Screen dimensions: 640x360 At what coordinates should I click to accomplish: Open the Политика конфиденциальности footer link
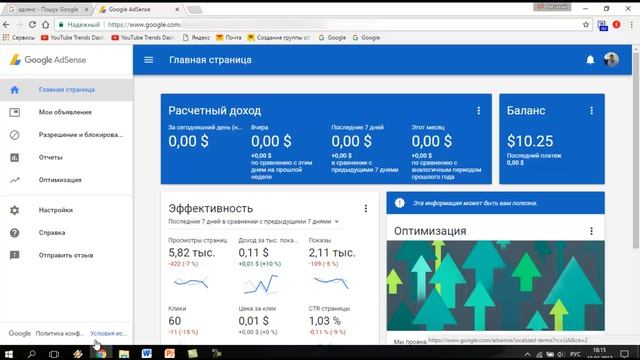pos(60,333)
